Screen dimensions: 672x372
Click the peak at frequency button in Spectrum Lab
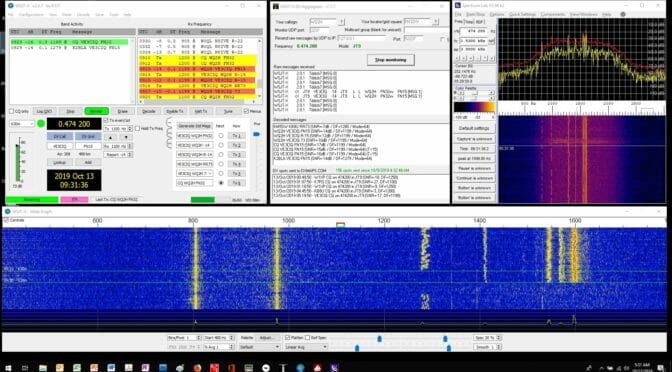tap(474, 158)
